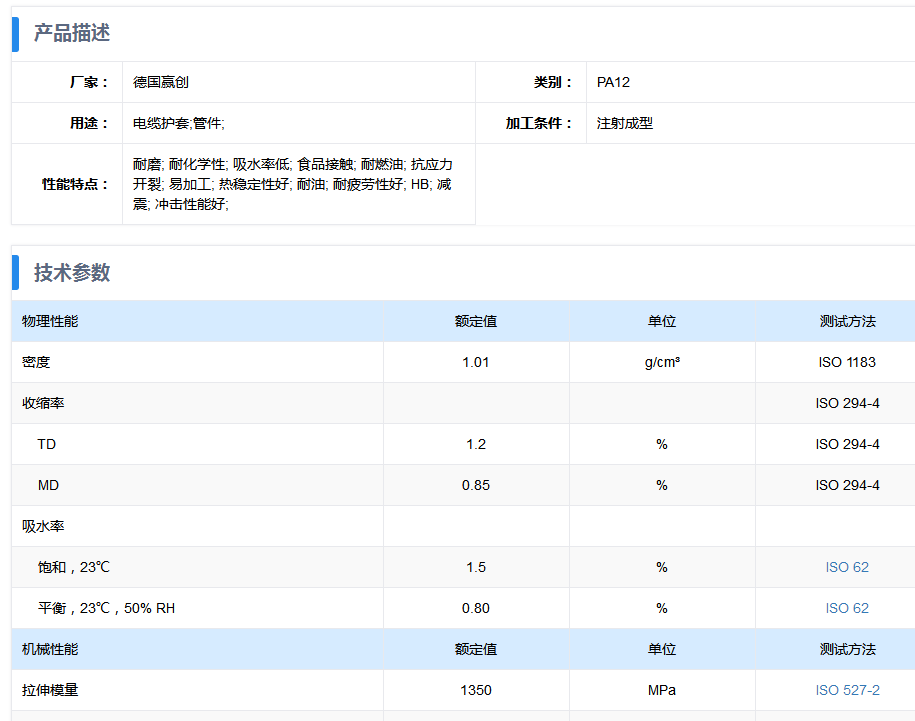Screen dimensions: 915x721
Task: Open the ISO 62 link in the 饱和 row
Action: pos(846,567)
